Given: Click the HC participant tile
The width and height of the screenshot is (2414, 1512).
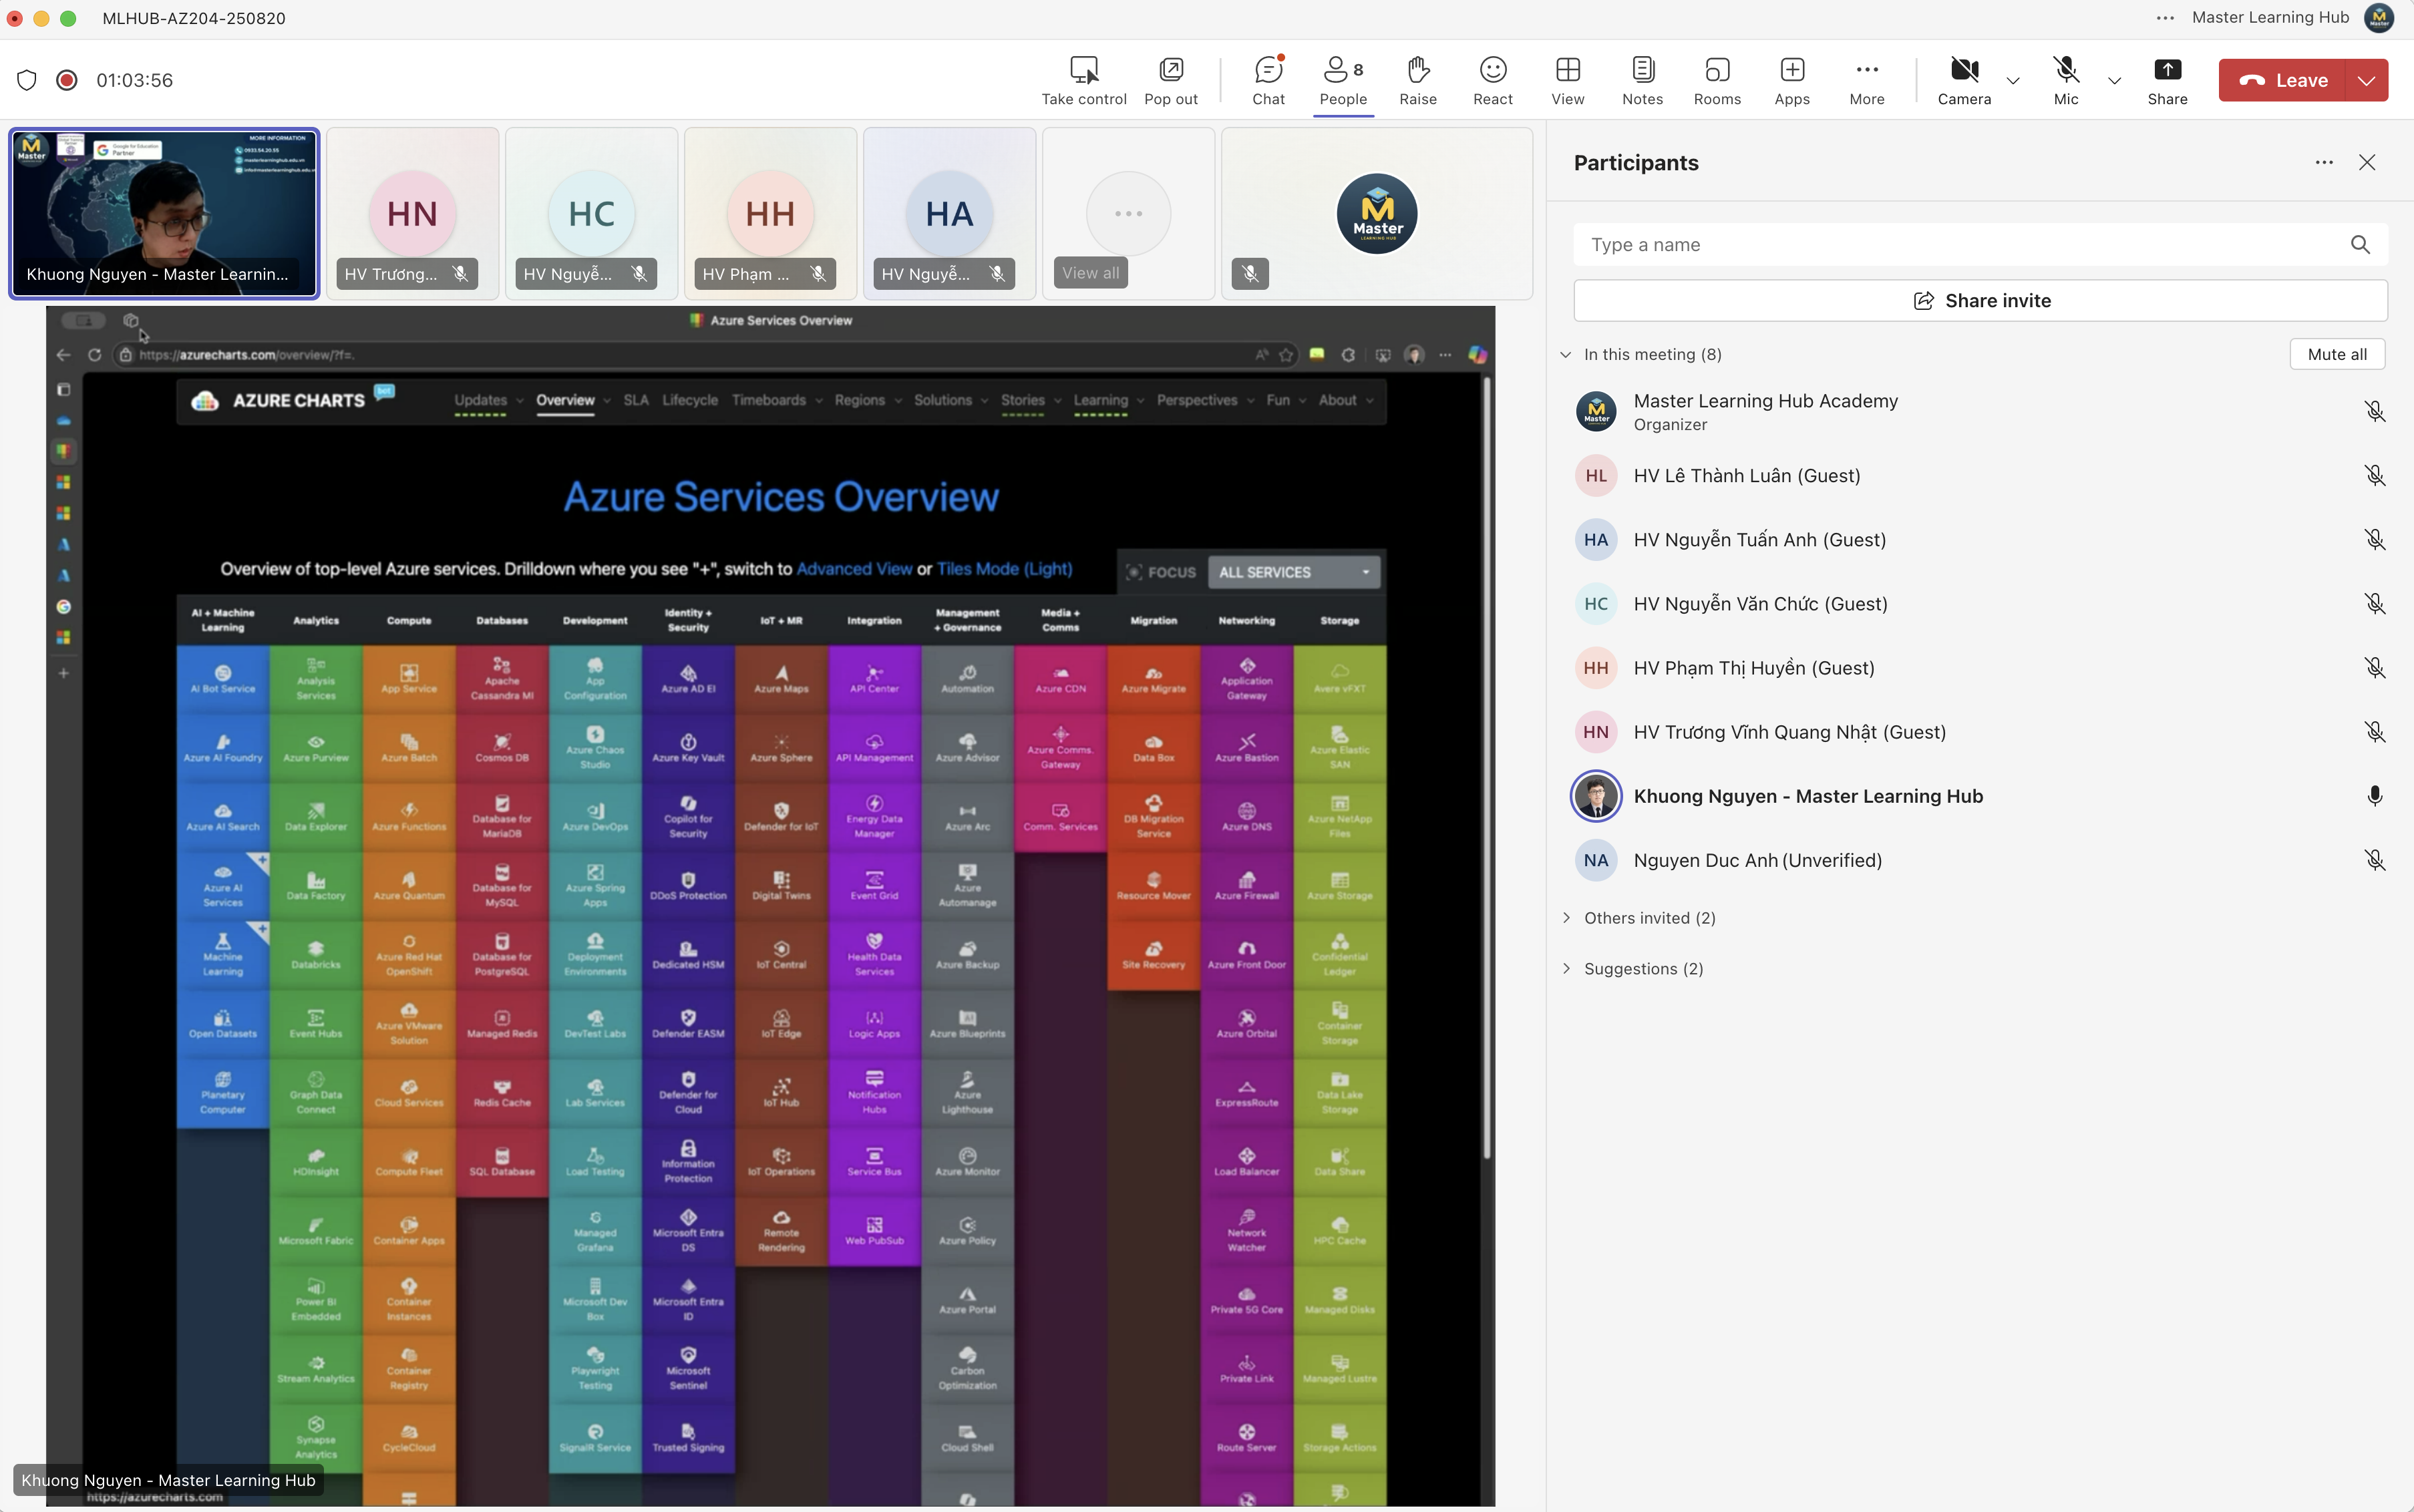Looking at the screenshot, I should pyautogui.click(x=591, y=213).
